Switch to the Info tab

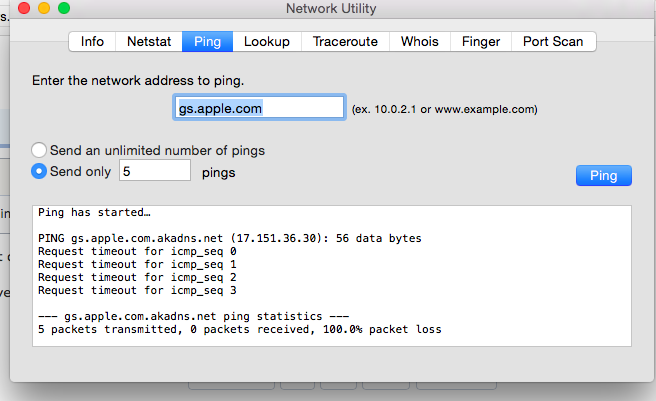pos(92,41)
